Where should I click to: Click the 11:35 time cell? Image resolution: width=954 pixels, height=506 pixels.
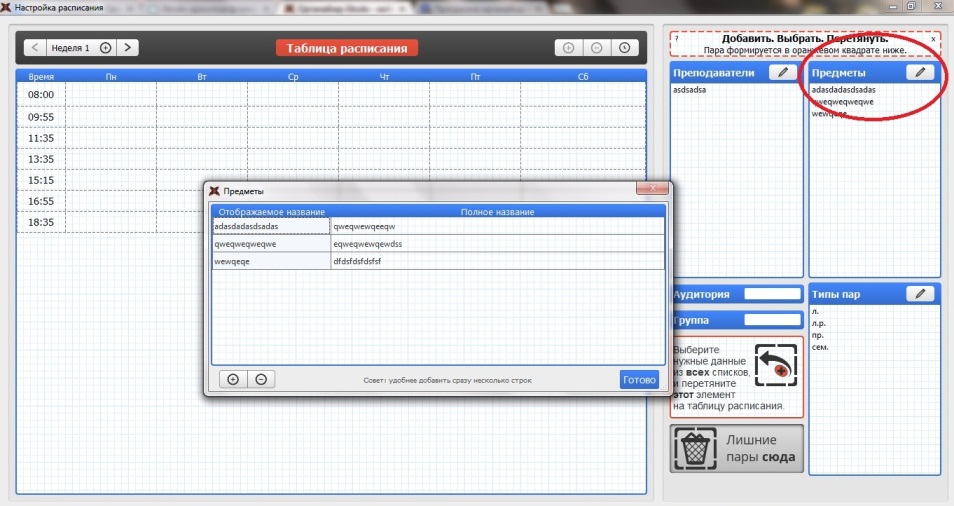click(41, 138)
